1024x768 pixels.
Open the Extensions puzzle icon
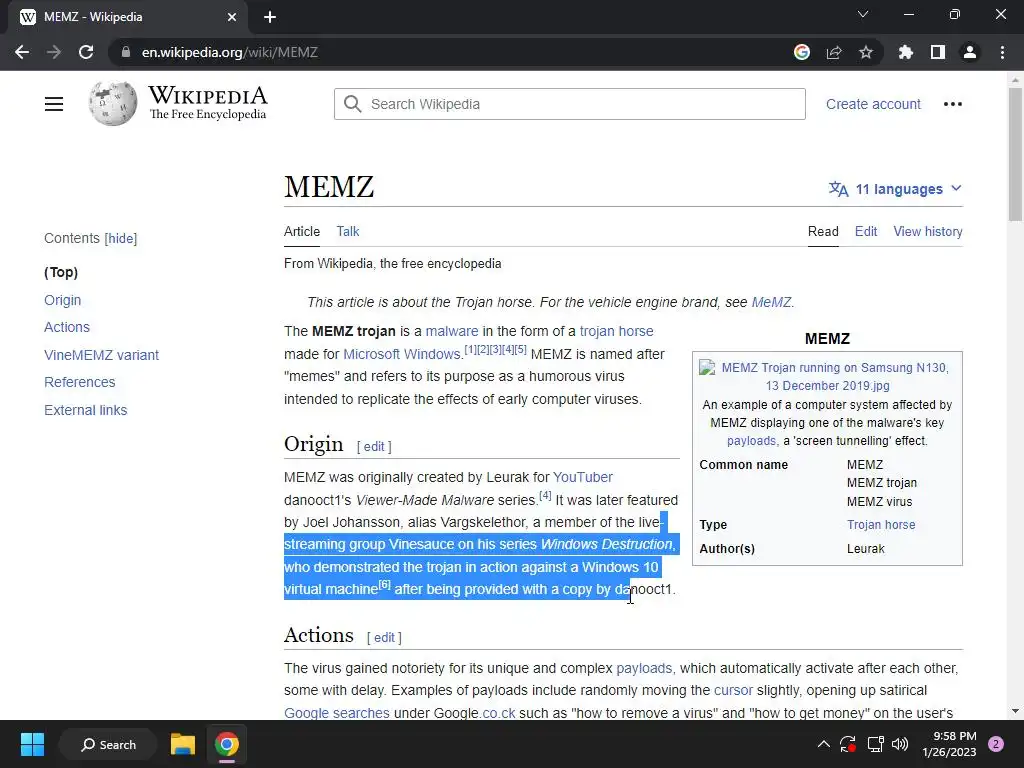(905, 52)
